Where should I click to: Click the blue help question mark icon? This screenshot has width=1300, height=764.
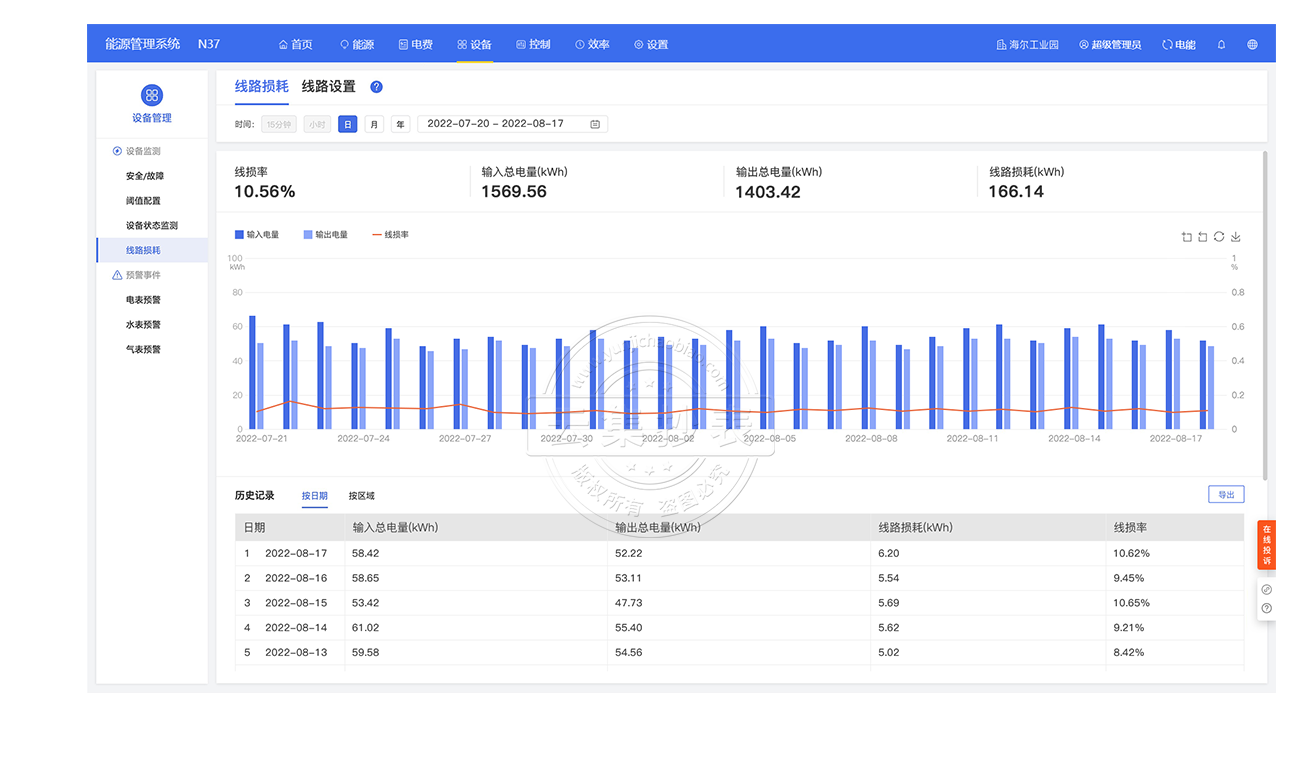click(376, 87)
